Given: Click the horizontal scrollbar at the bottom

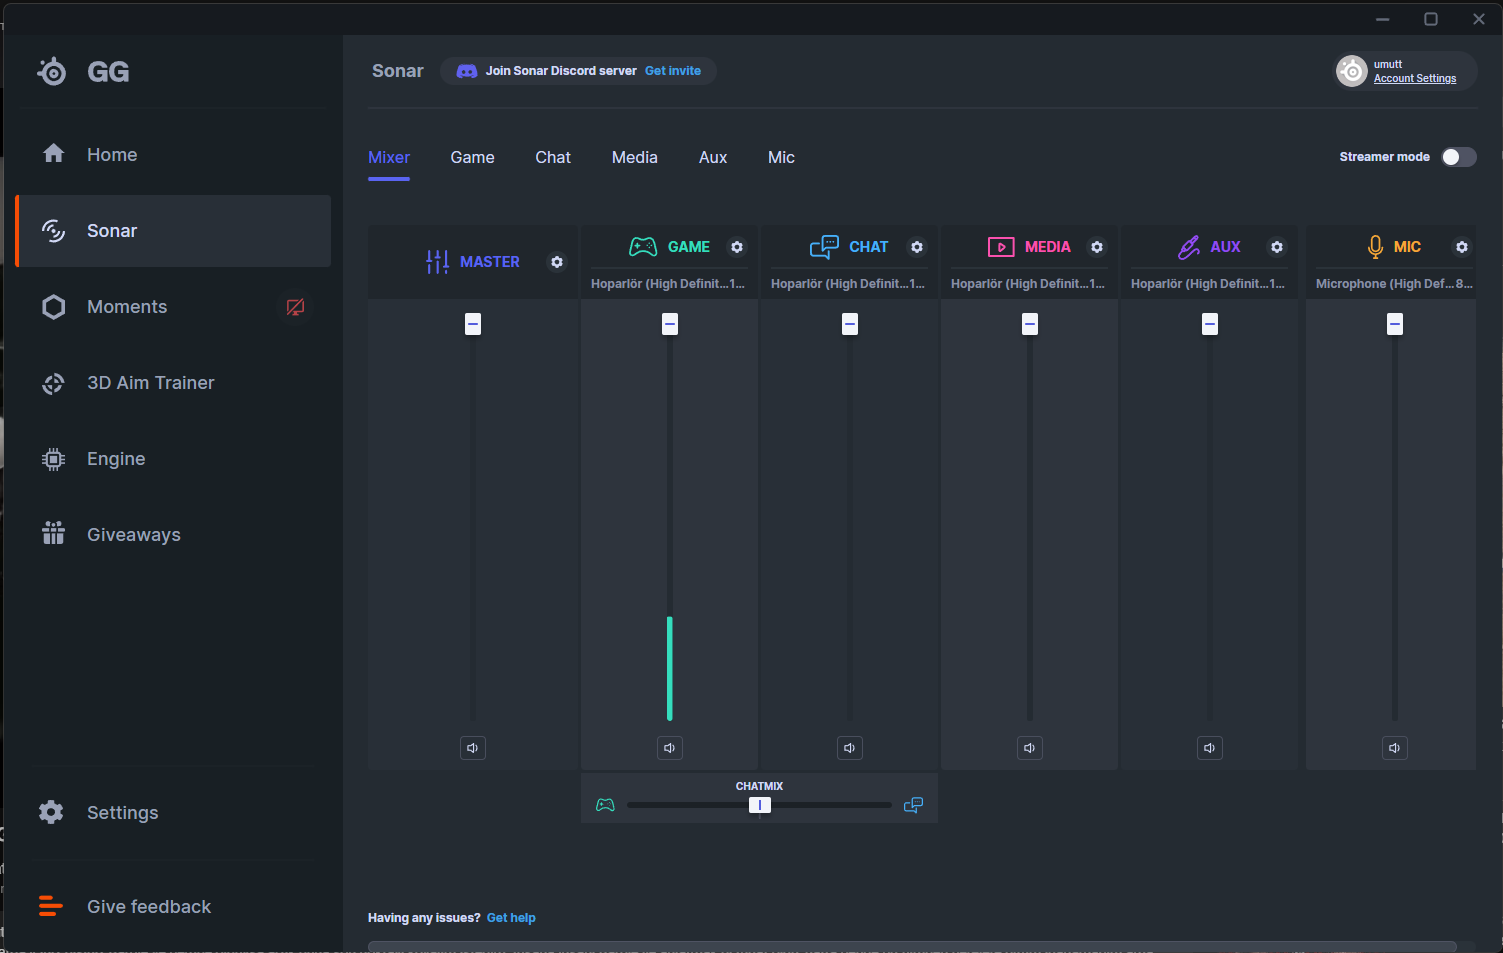Looking at the screenshot, I should 912,946.
